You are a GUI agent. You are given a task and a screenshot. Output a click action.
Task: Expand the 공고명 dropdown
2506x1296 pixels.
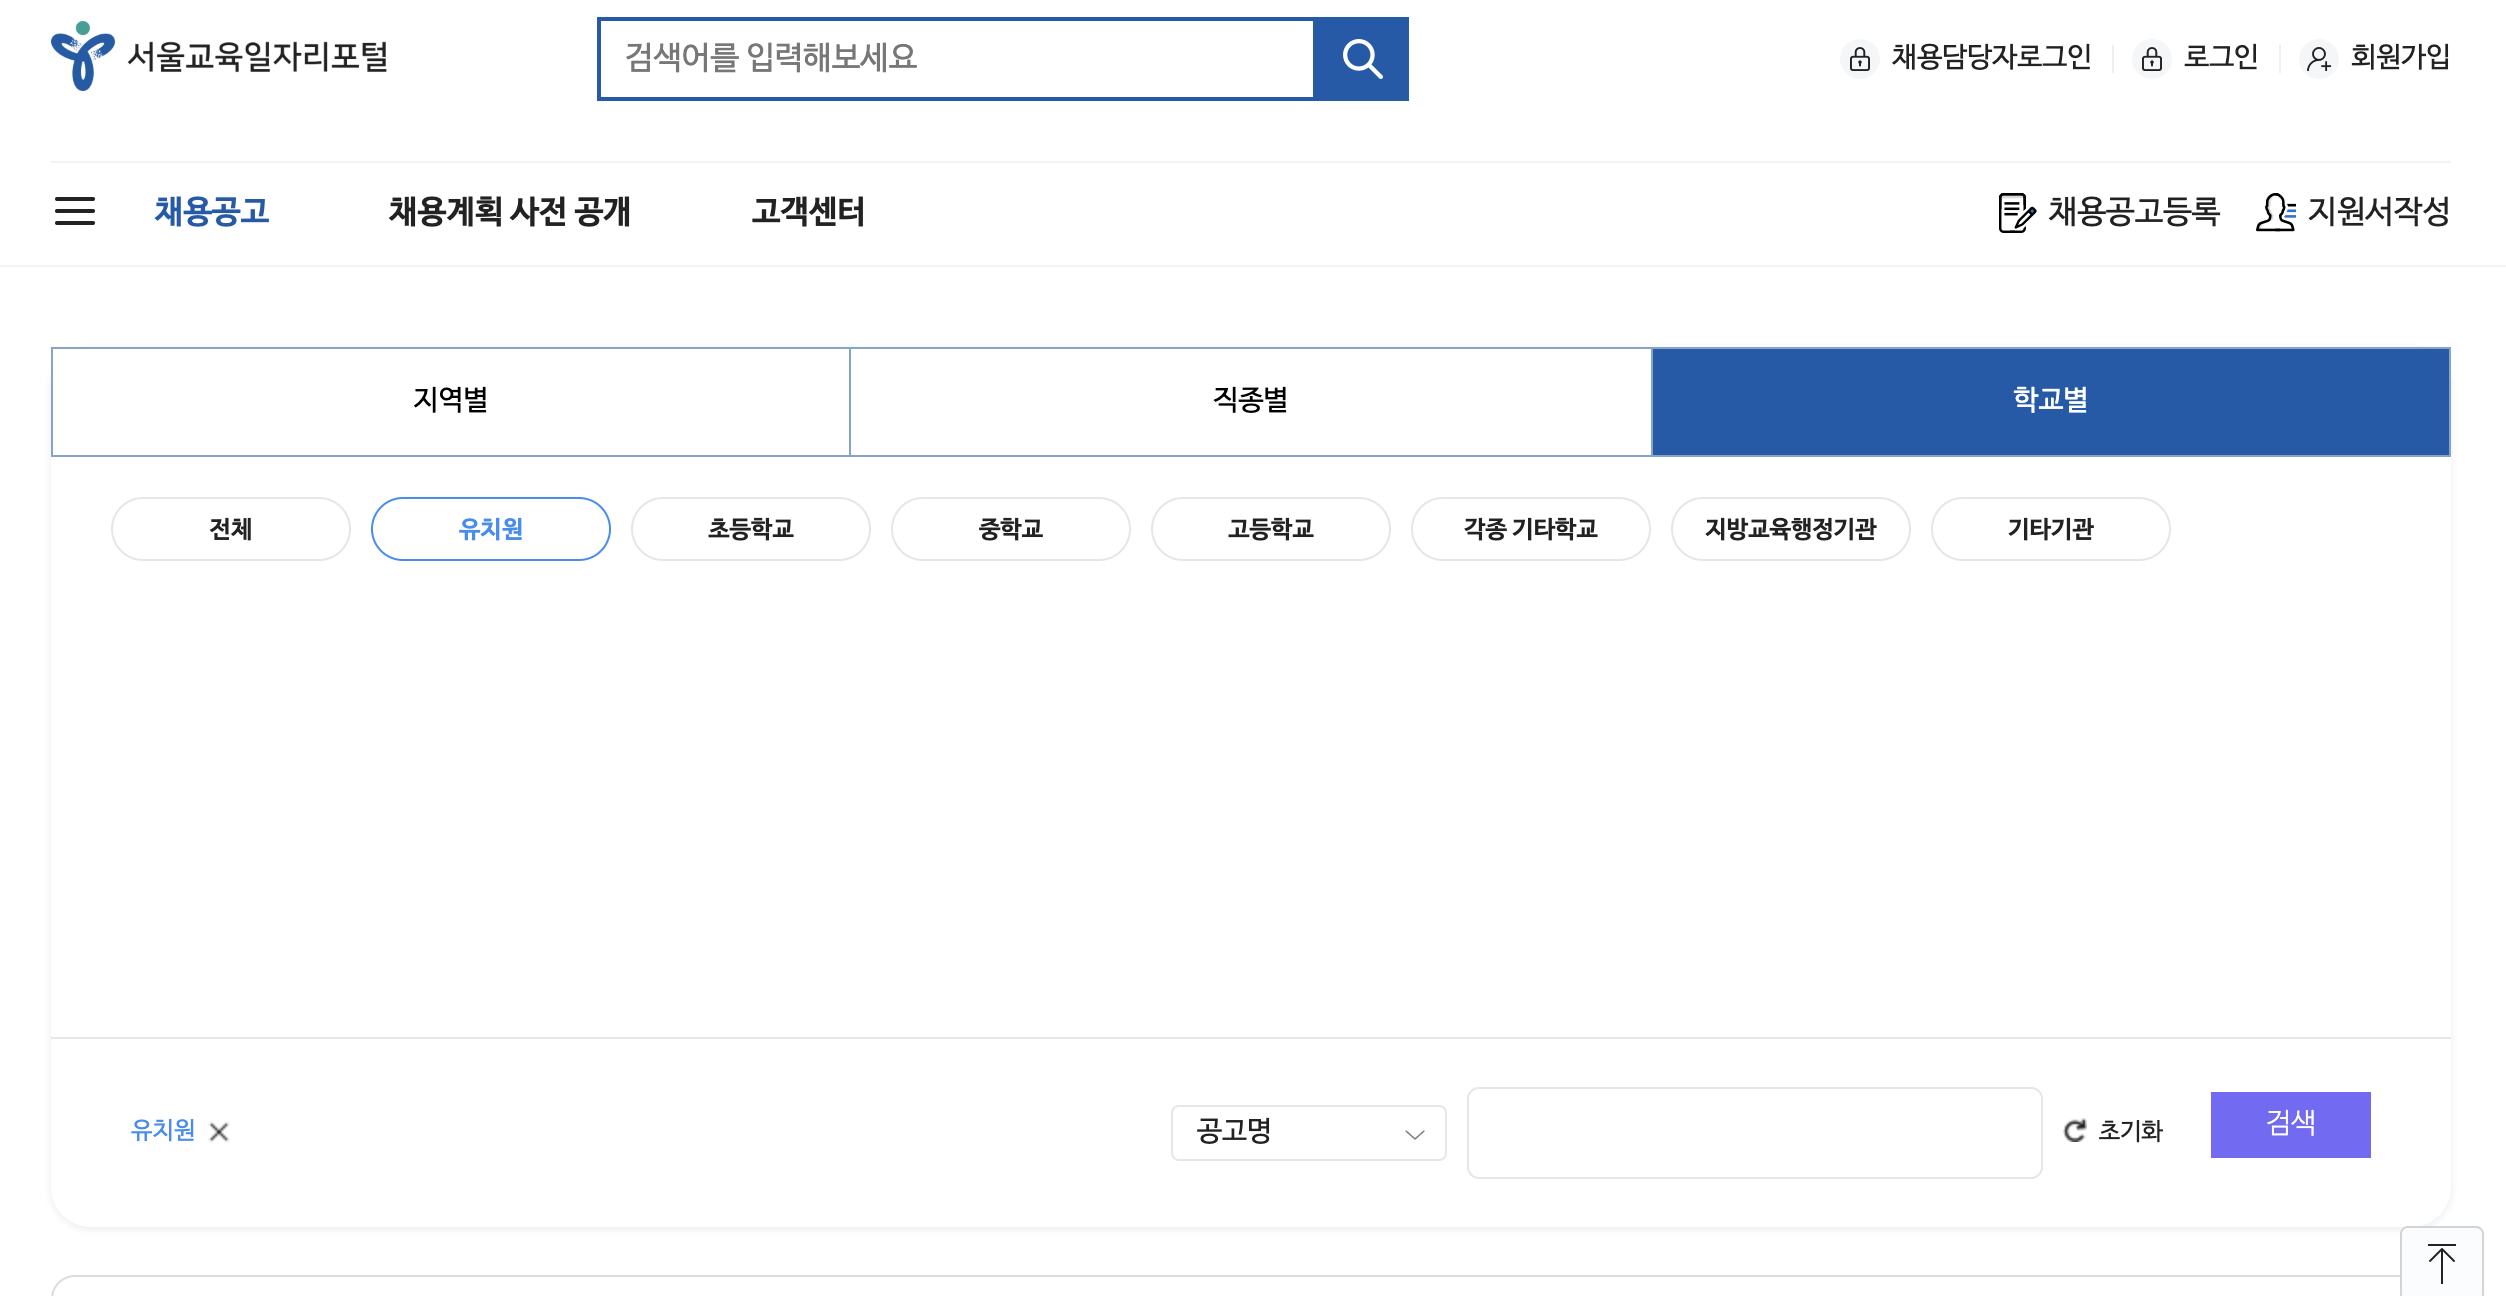[x=1307, y=1132]
